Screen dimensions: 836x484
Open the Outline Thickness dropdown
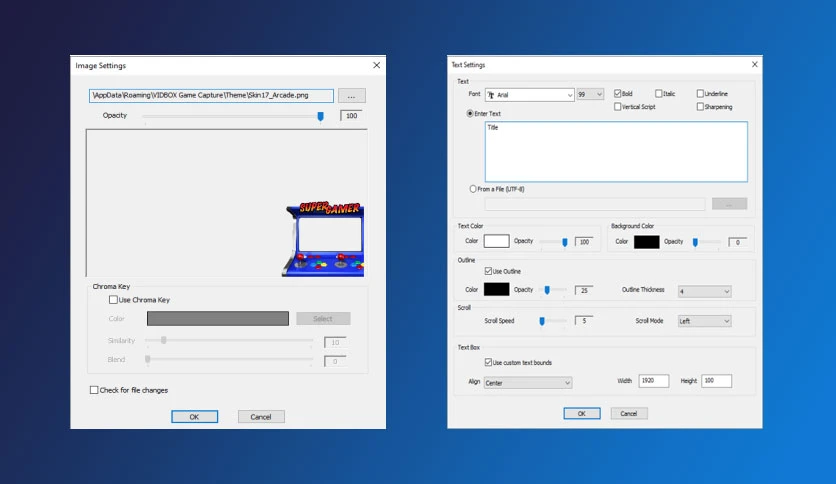704,292
